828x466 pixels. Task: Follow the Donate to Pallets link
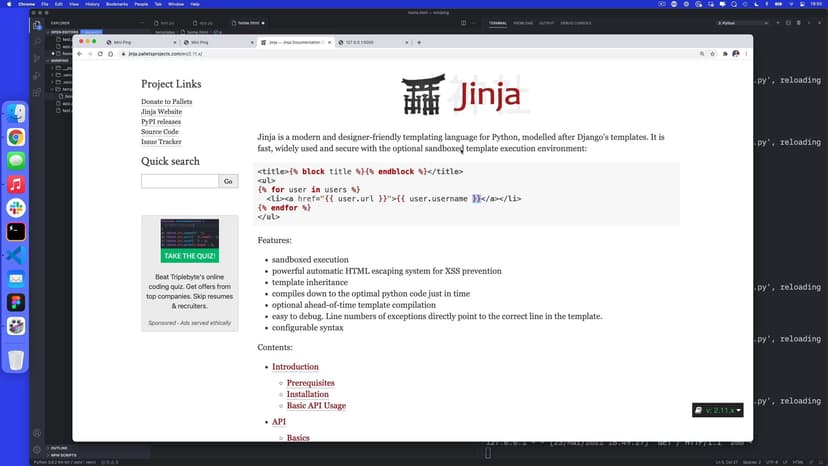[x=166, y=102]
